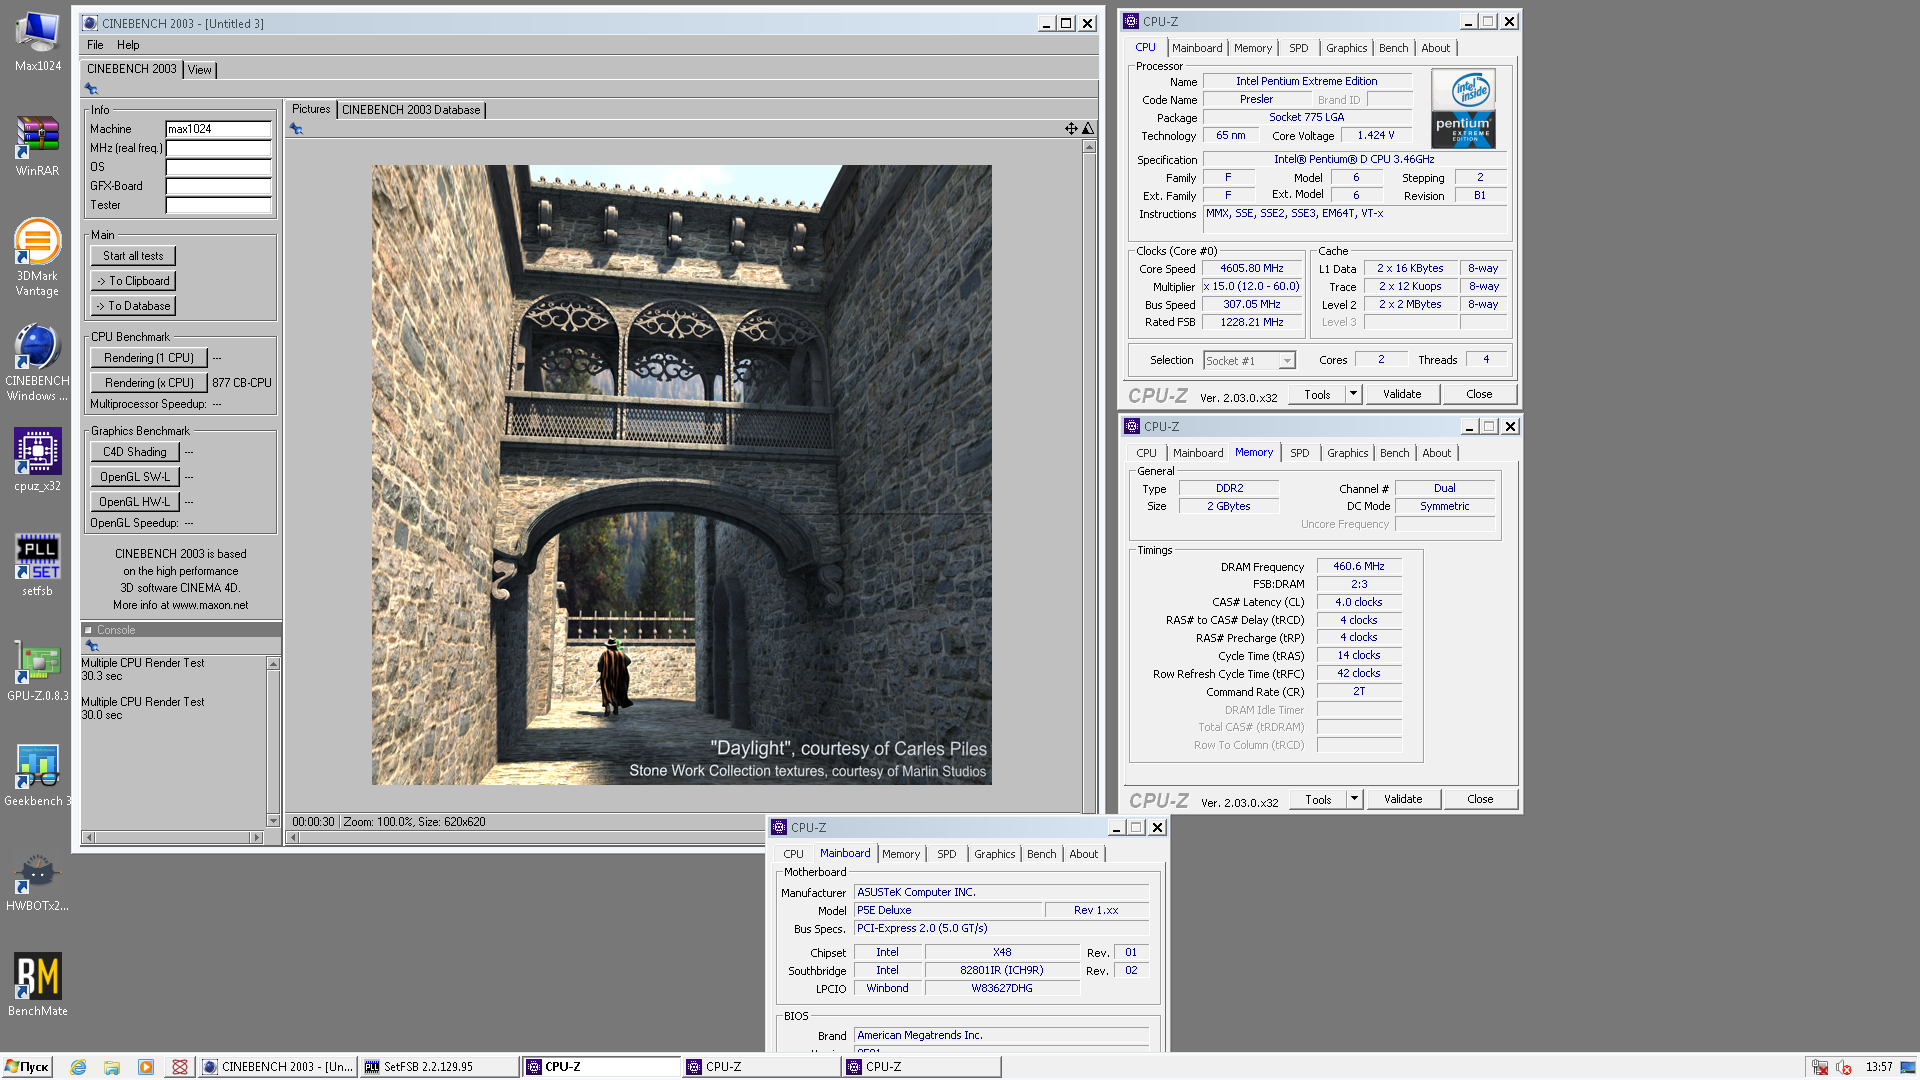Viewport: 1920px width, 1080px height.
Task: Click the pin icon below CINEBENCH 2003 tab
Action: (91, 89)
